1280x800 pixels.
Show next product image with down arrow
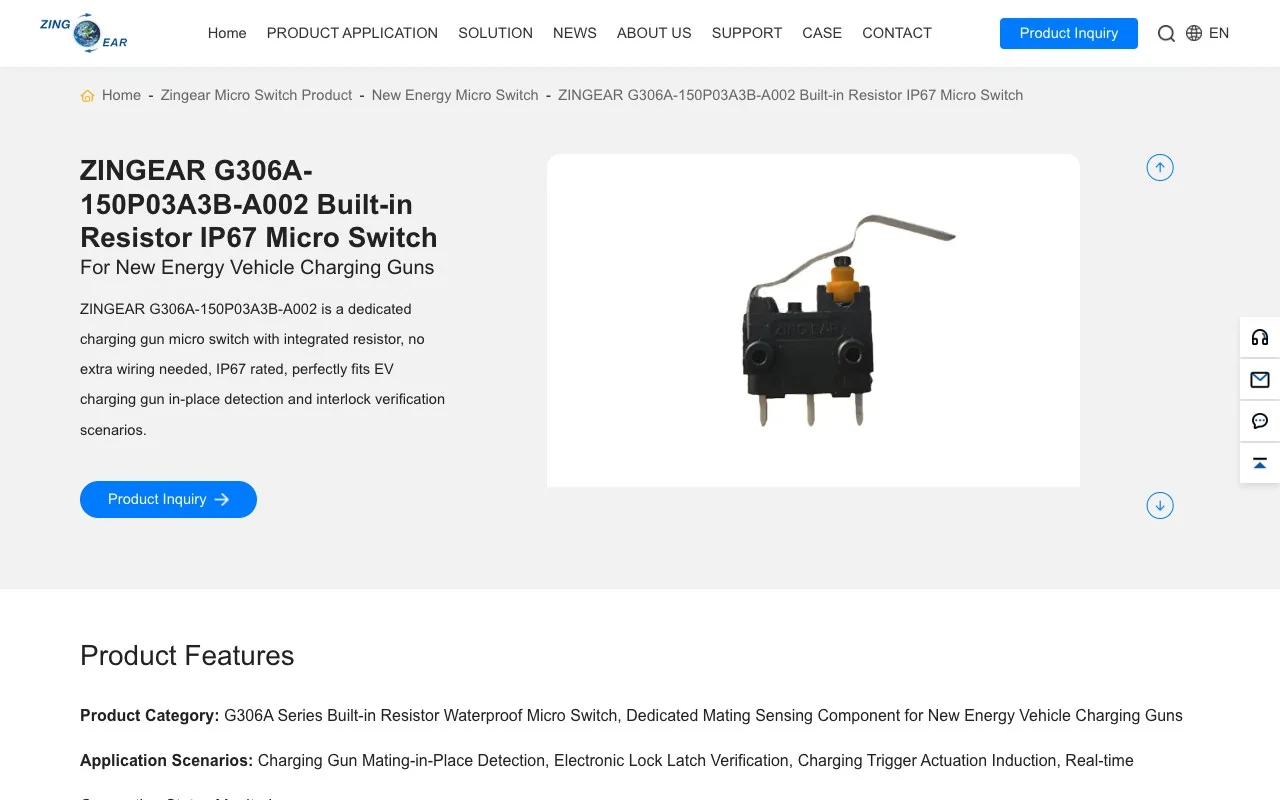[1160, 505]
